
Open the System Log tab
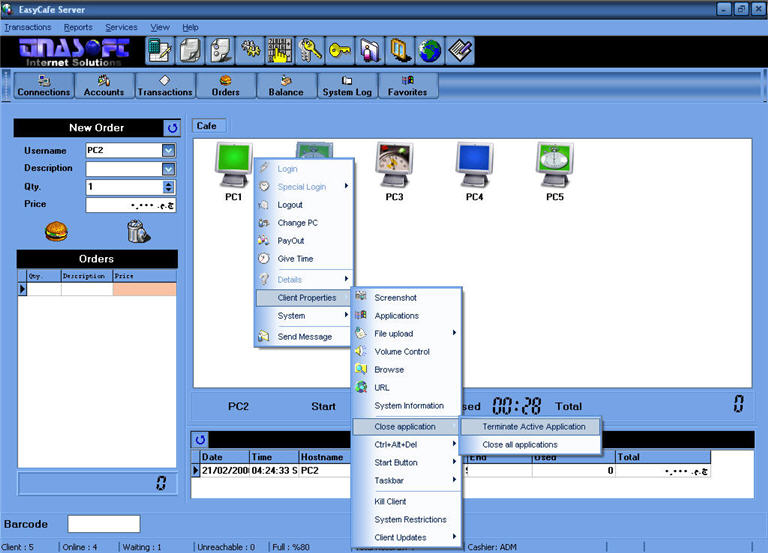click(x=347, y=86)
